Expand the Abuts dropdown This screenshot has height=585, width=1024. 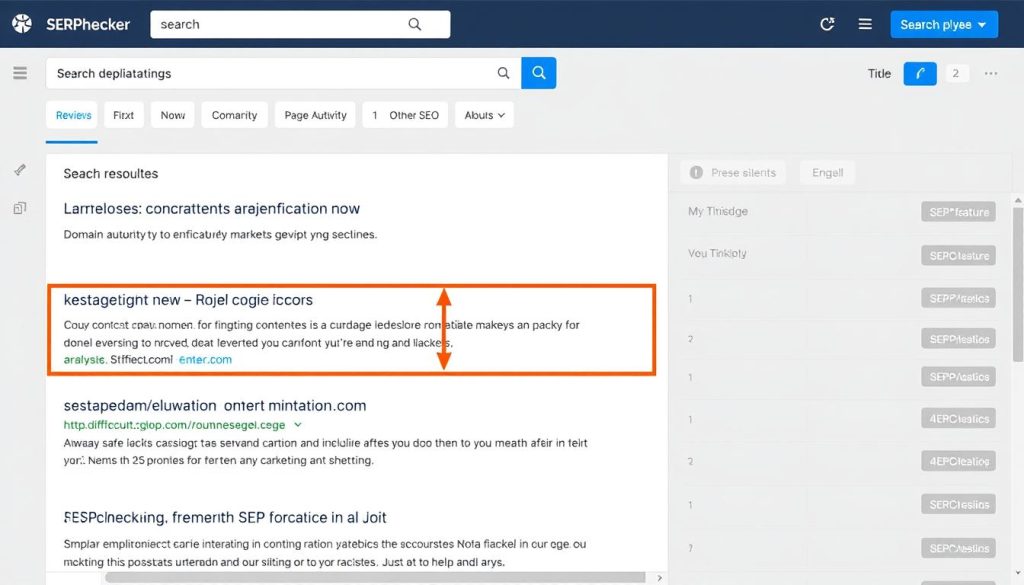[x=484, y=114]
